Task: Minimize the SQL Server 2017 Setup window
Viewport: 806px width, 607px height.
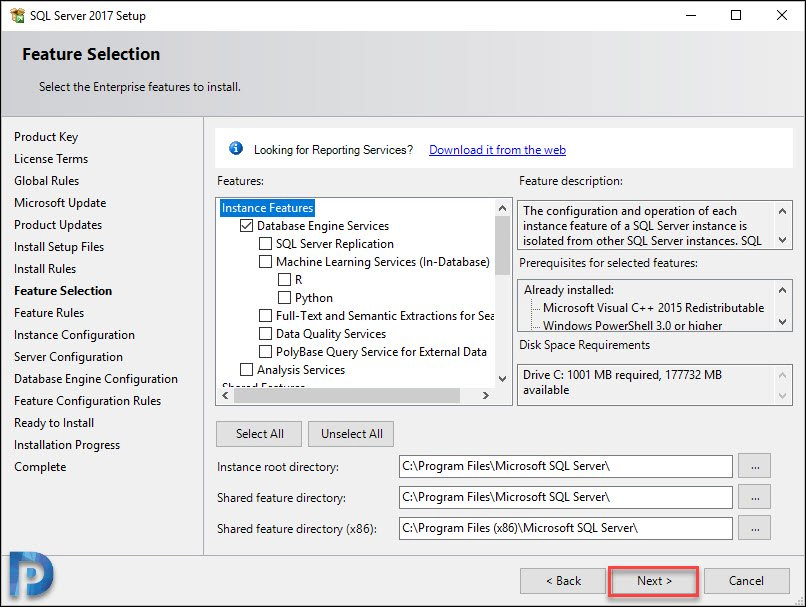Action: click(x=691, y=15)
